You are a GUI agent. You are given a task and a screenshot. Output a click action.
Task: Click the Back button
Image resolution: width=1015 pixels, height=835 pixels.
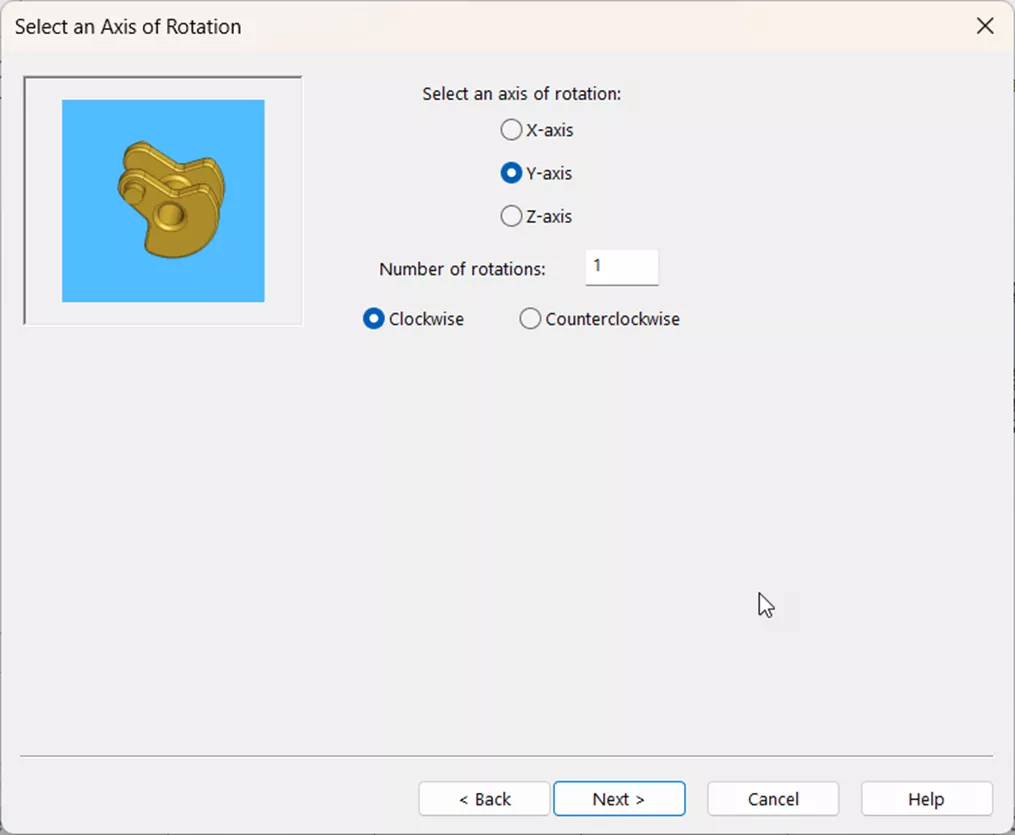click(x=484, y=798)
